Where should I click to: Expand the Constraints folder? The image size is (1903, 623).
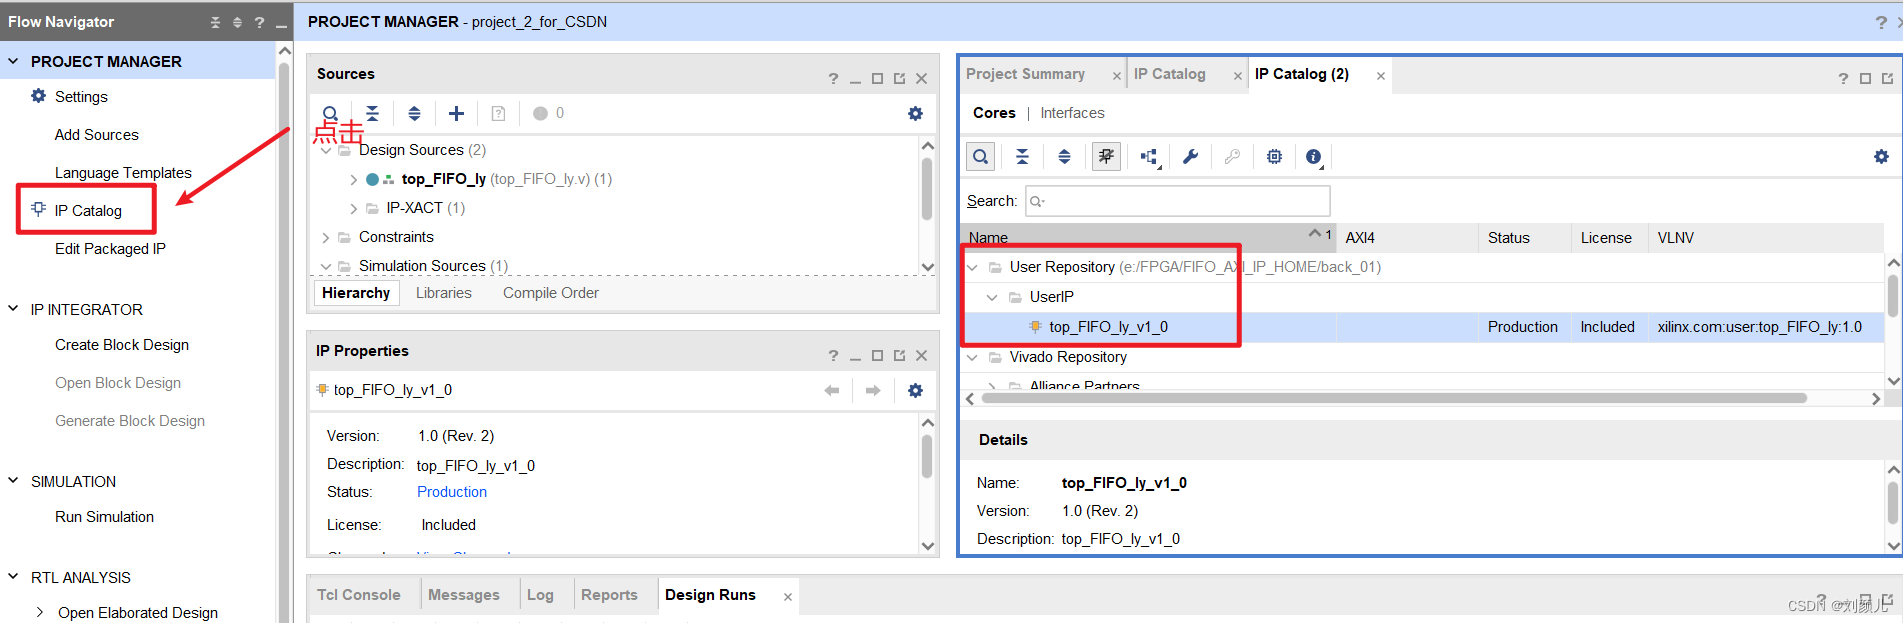coord(326,237)
